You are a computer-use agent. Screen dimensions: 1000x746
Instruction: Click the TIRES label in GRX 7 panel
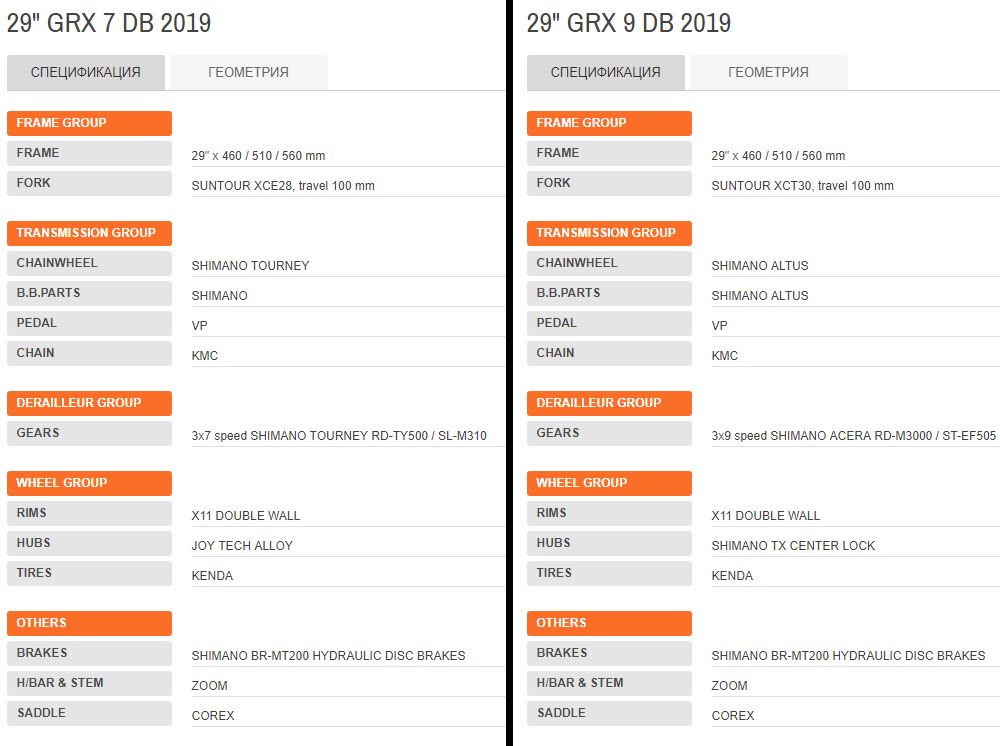pos(89,573)
